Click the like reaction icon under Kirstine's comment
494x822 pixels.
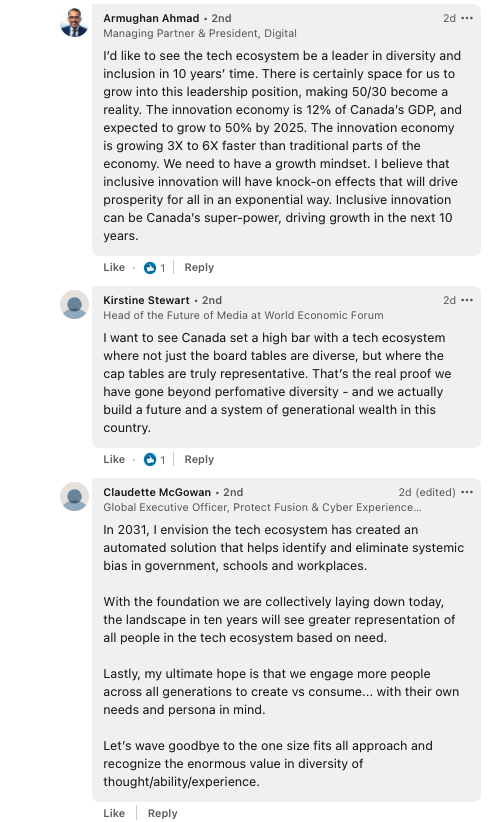[150, 460]
